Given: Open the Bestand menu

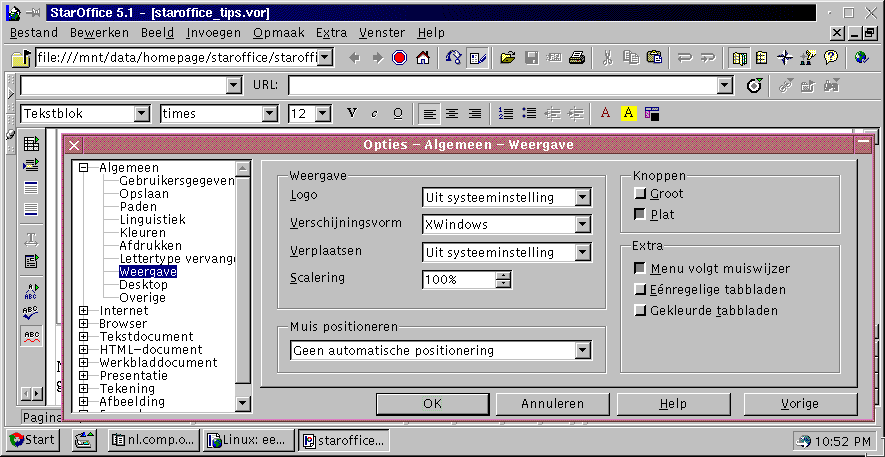Looking at the screenshot, I should point(34,33).
